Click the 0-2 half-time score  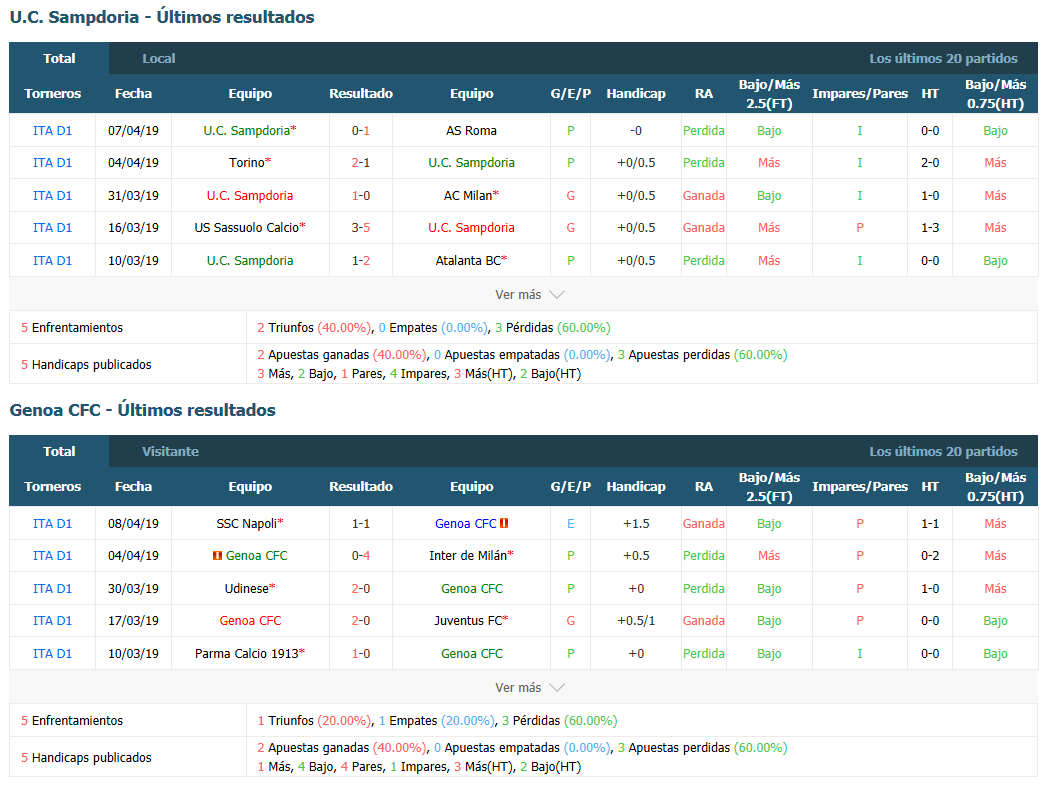(x=930, y=555)
